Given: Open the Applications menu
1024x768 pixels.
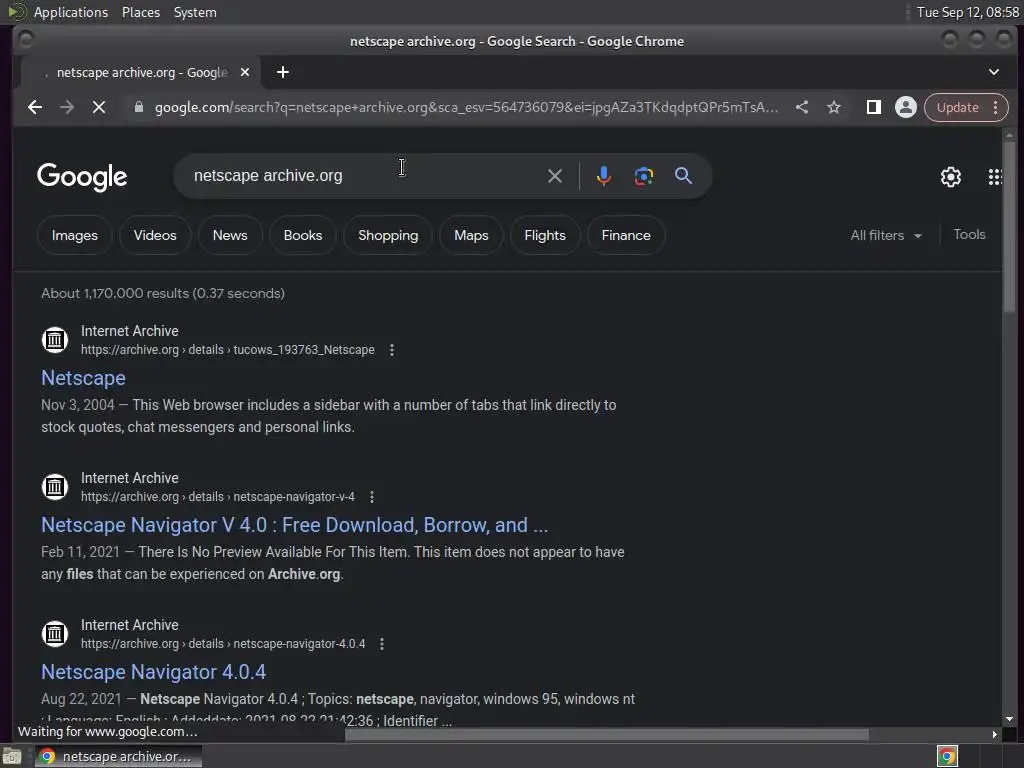Looking at the screenshot, I should coord(71,12).
